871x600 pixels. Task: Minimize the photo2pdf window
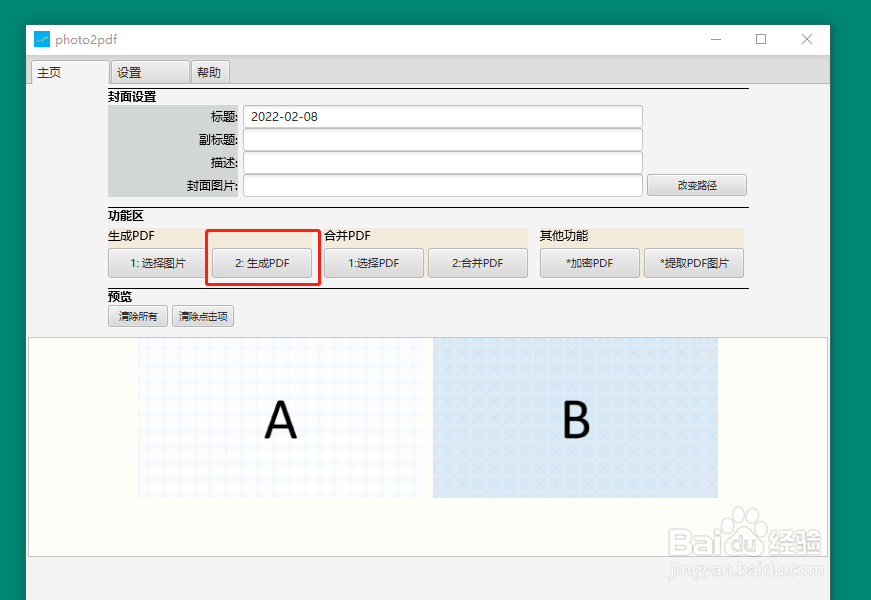click(x=716, y=39)
